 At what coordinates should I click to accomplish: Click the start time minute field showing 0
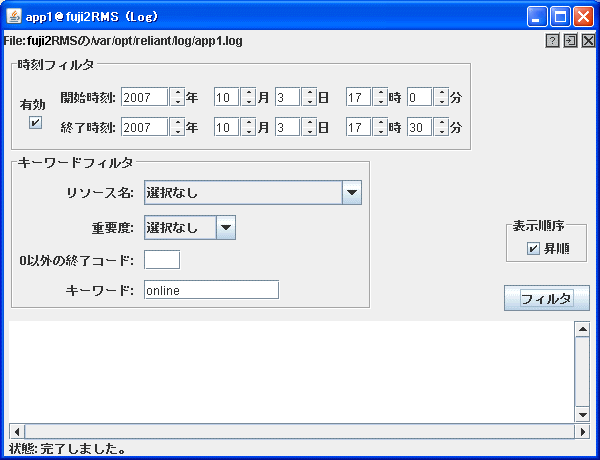(x=420, y=97)
